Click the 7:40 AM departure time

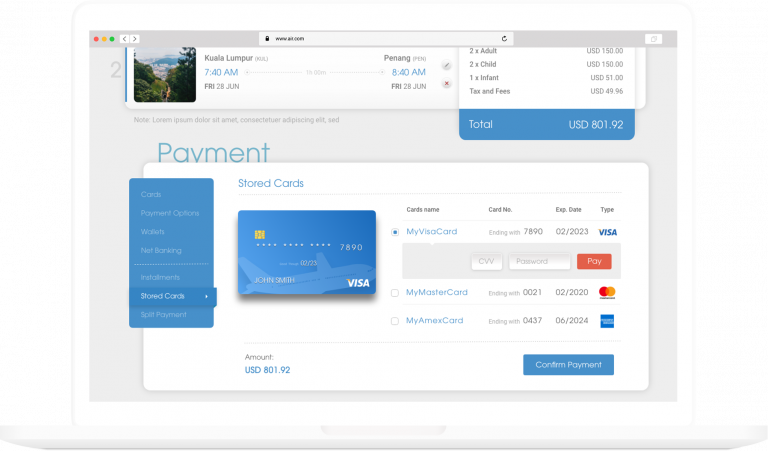coord(221,72)
